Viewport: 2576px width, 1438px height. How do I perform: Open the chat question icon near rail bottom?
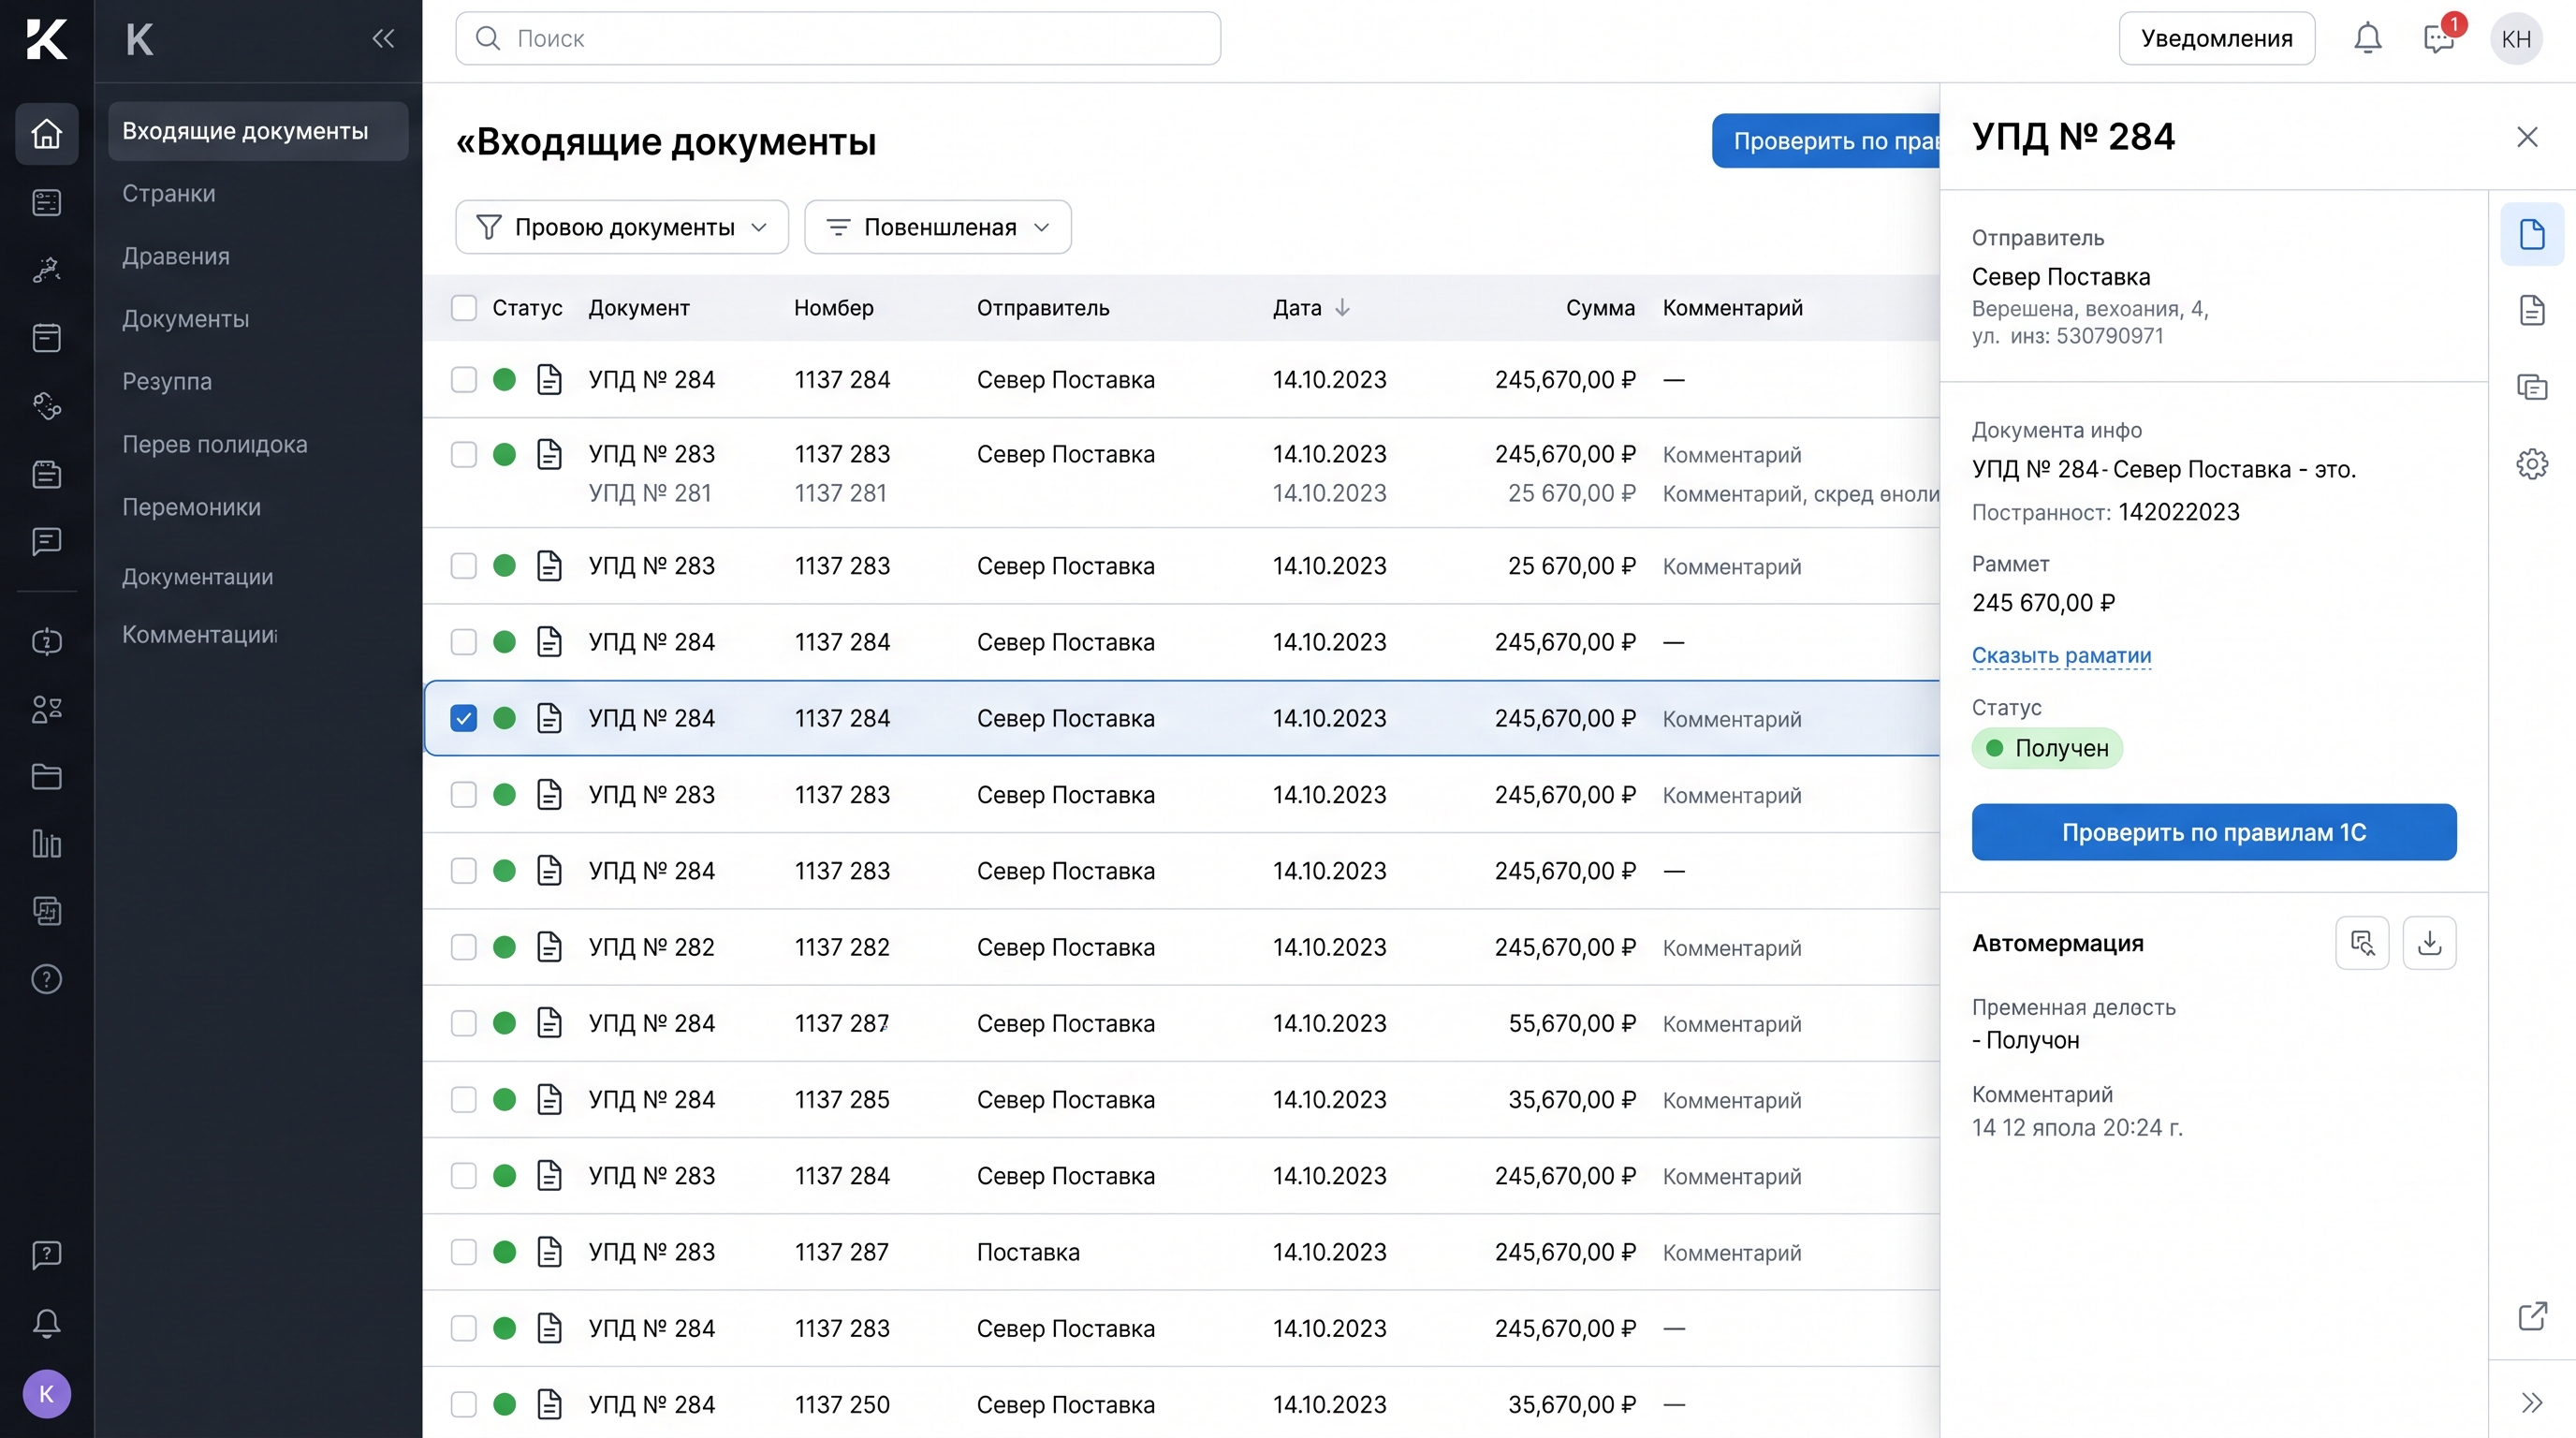click(x=47, y=1255)
